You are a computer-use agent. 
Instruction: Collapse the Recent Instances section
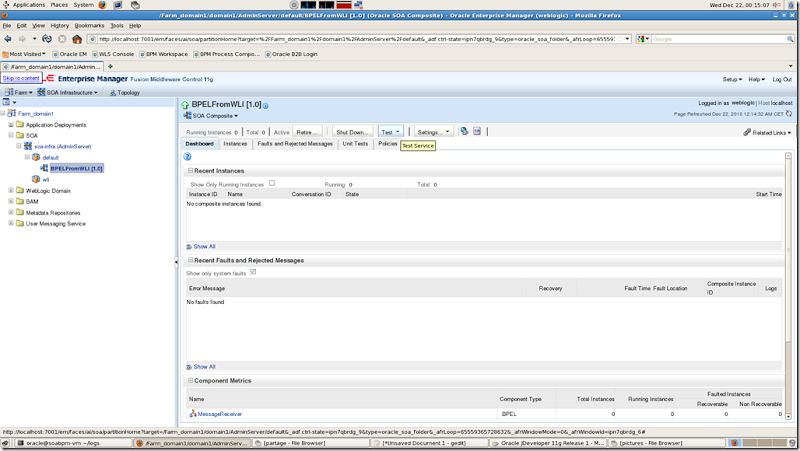coord(190,170)
